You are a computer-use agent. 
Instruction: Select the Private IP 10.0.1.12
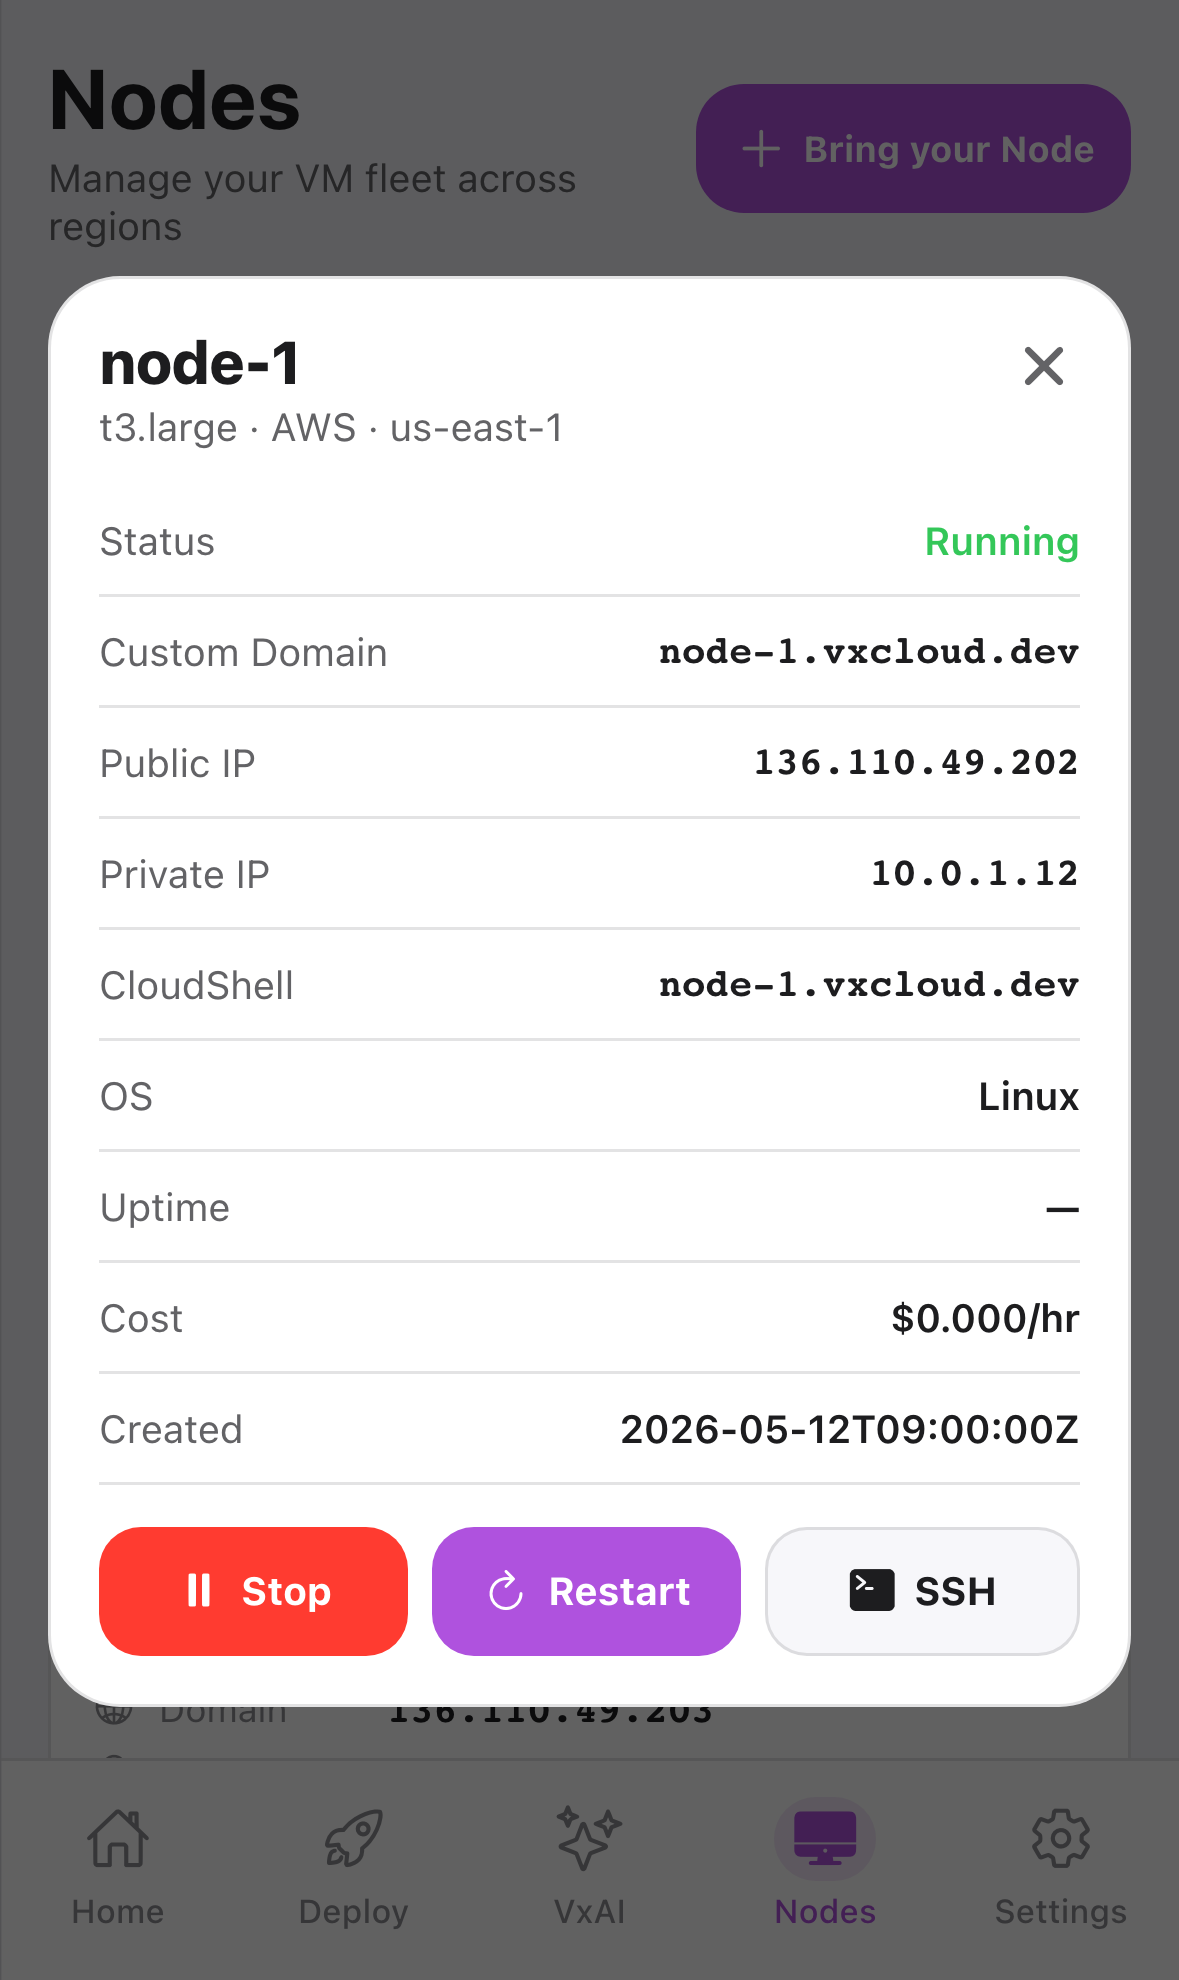click(975, 874)
